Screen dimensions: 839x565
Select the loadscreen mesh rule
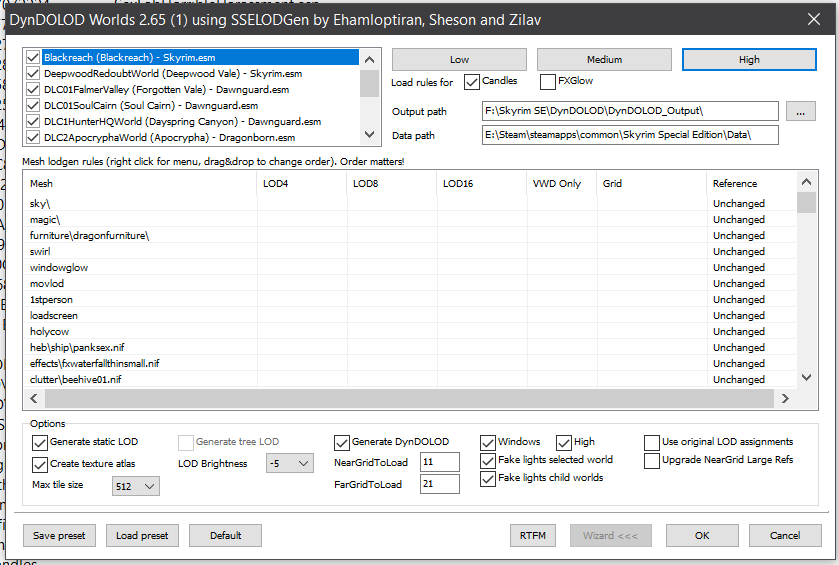click(x=409, y=316)
